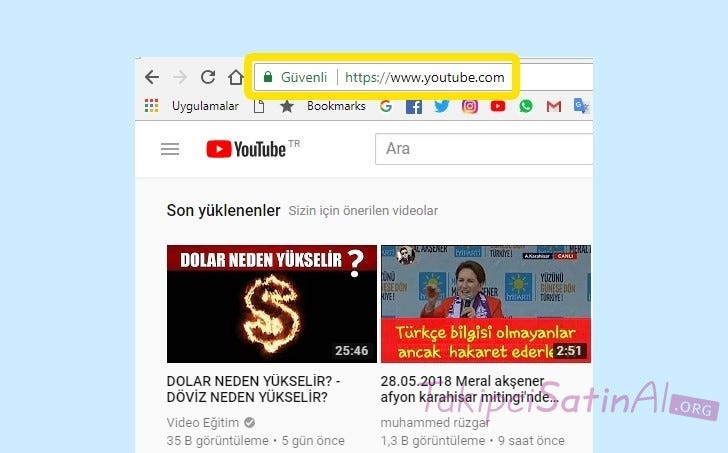The height and width of the screenshot is (453, 728).
Task: Open the Video Eğitim channel link
Action: point(203,422)
